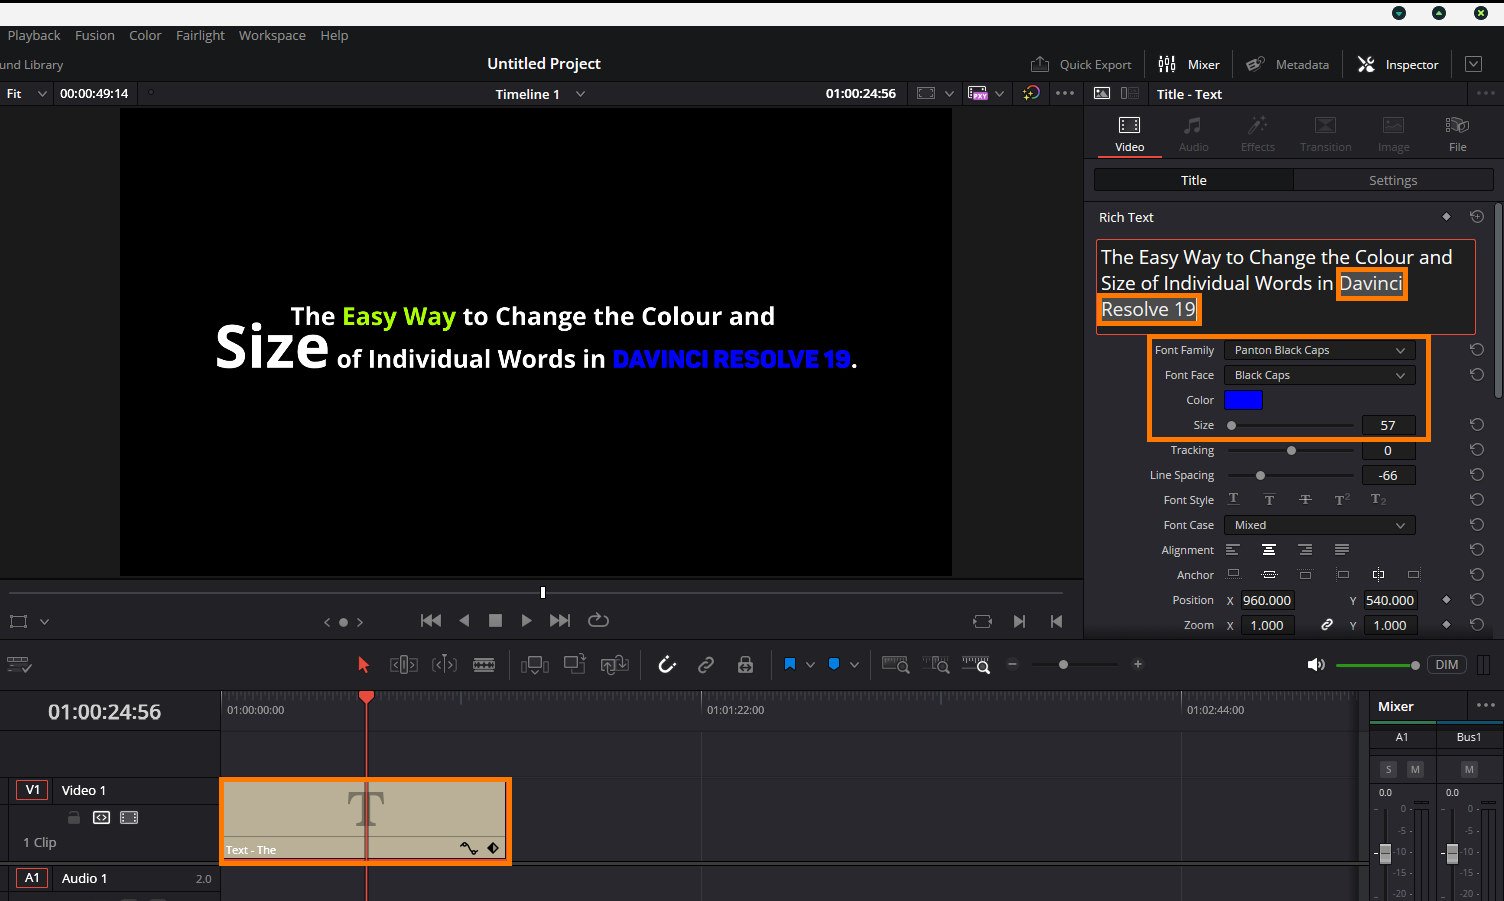Image resolution: width=1504 pixels, height=901 pixels.
Task: Open the Fusion menu
Action: tap(95, 35)
